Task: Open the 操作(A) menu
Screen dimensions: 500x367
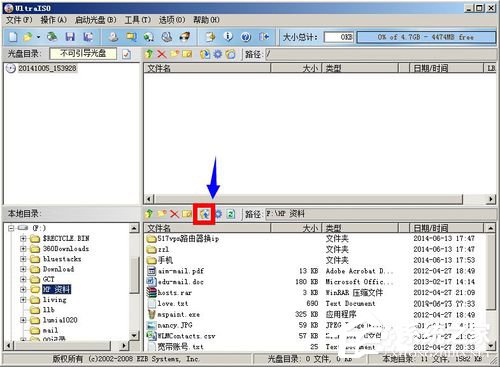Action: click(x=53, y=20)
